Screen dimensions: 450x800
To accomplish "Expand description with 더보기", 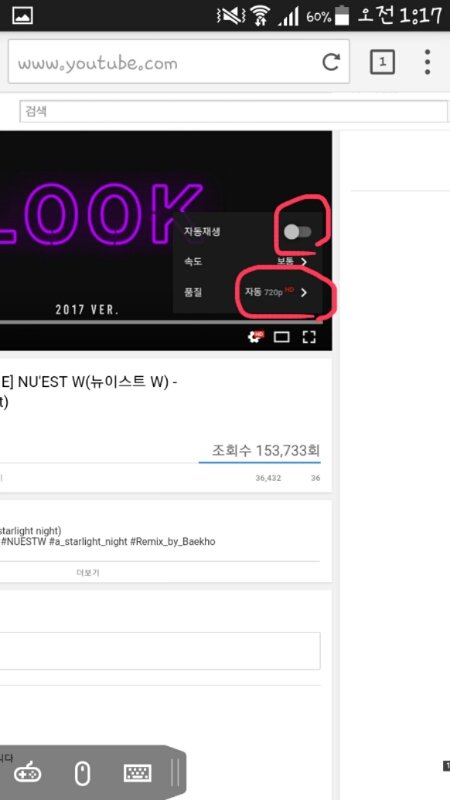I will point(88,572).
